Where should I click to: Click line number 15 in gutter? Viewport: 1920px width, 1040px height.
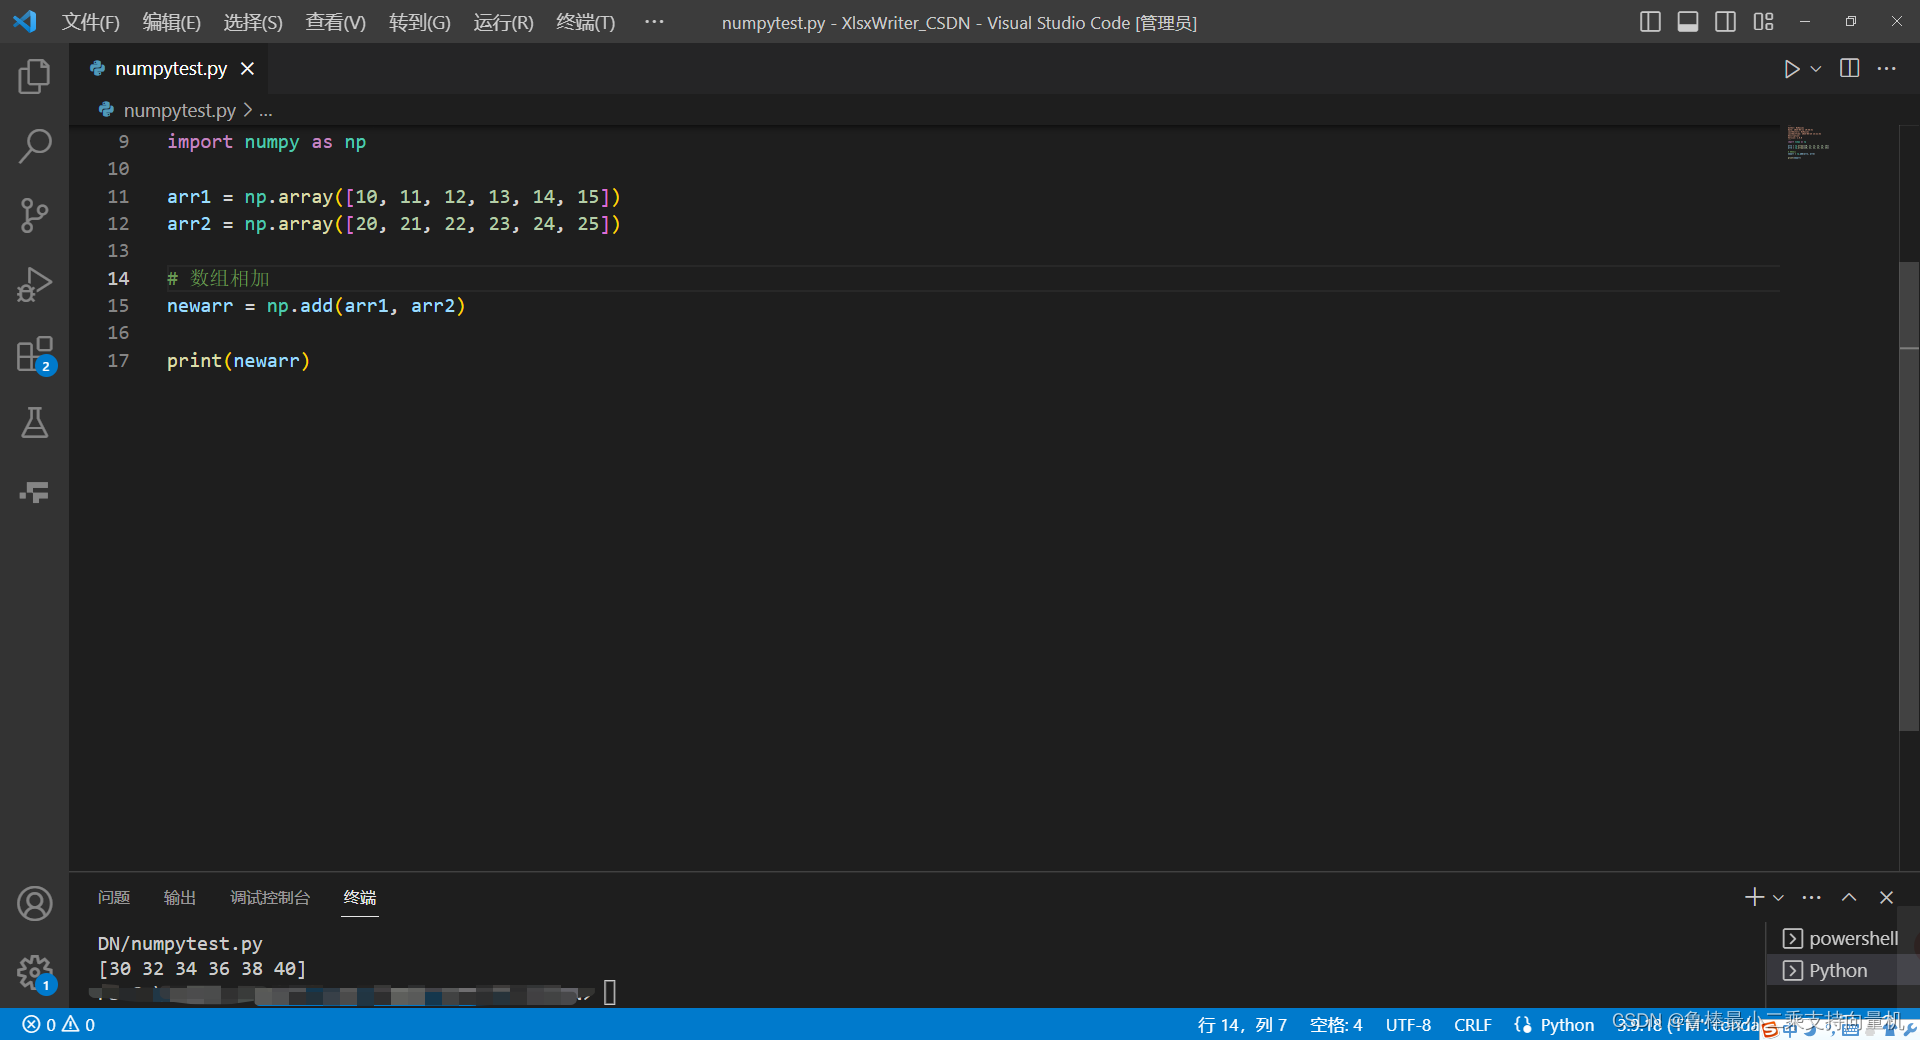tap(118, 306)
